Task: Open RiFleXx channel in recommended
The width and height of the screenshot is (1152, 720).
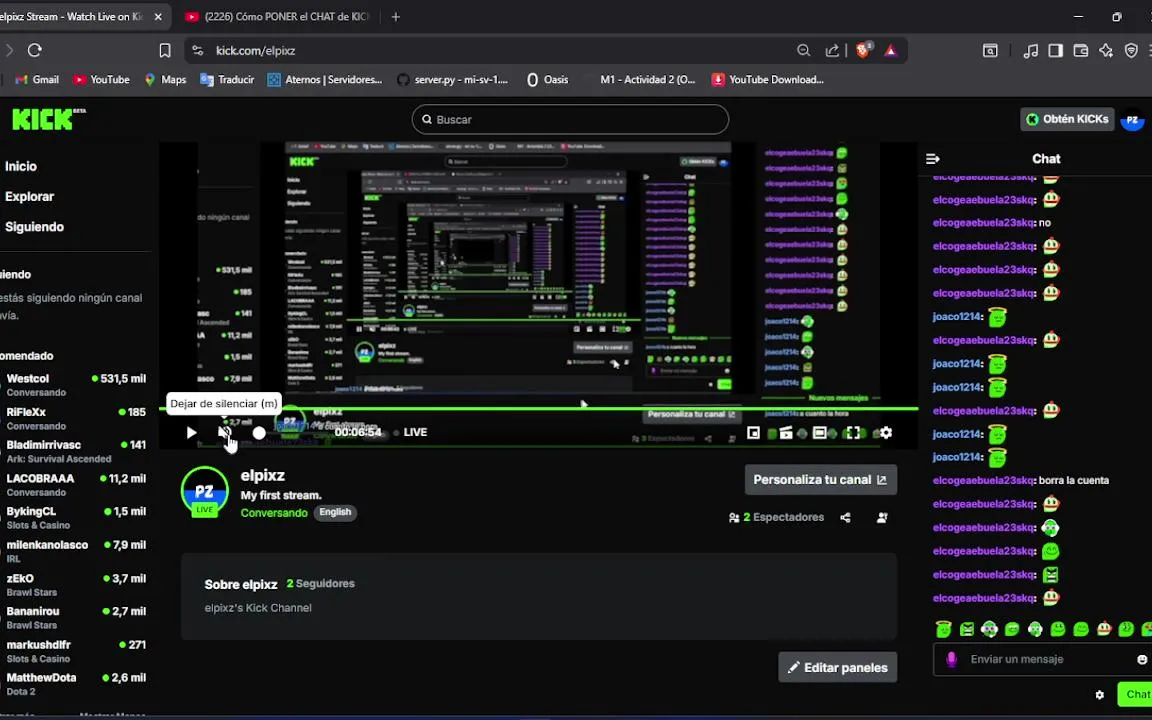Action: [x=75, y=418]
